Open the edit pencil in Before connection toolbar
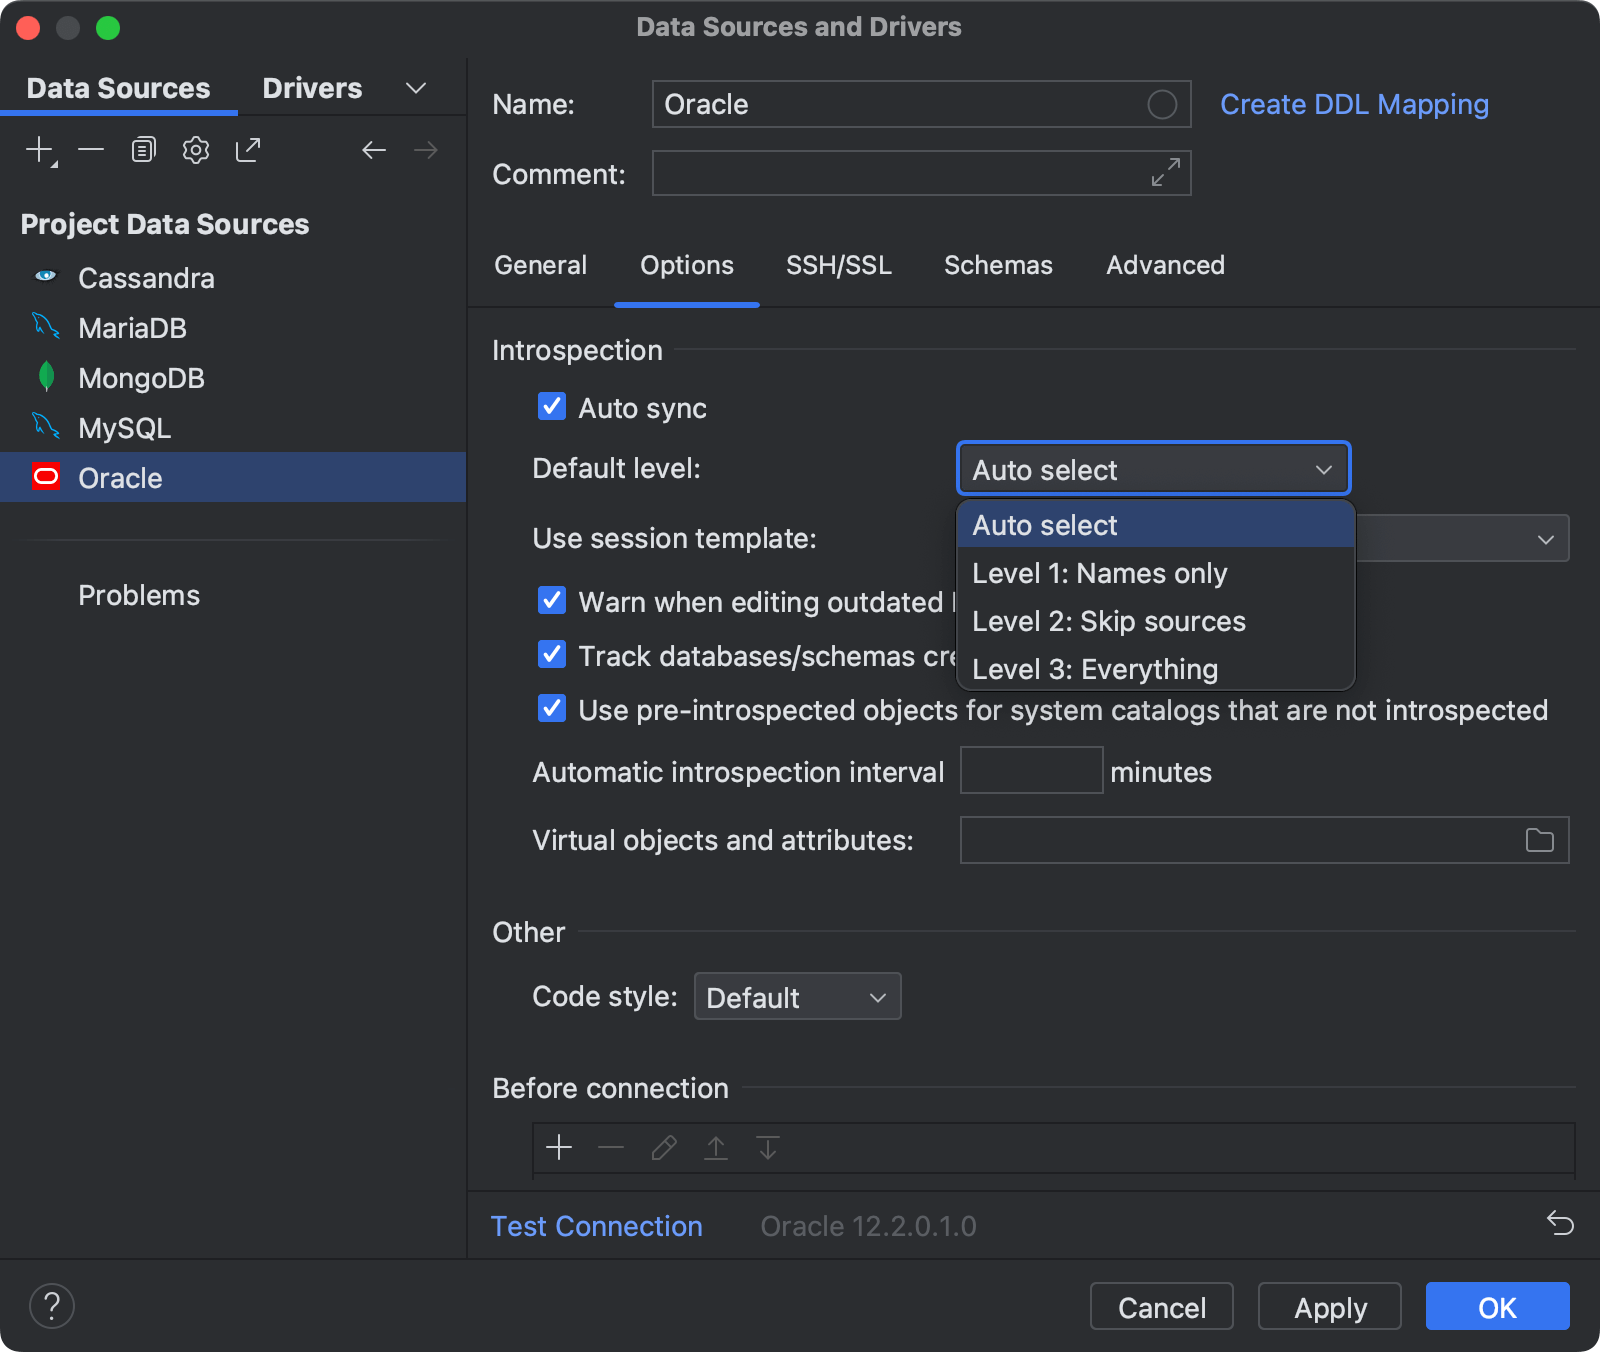The height and width of the screenshot is (1352, 1600). coord(664,1148)
